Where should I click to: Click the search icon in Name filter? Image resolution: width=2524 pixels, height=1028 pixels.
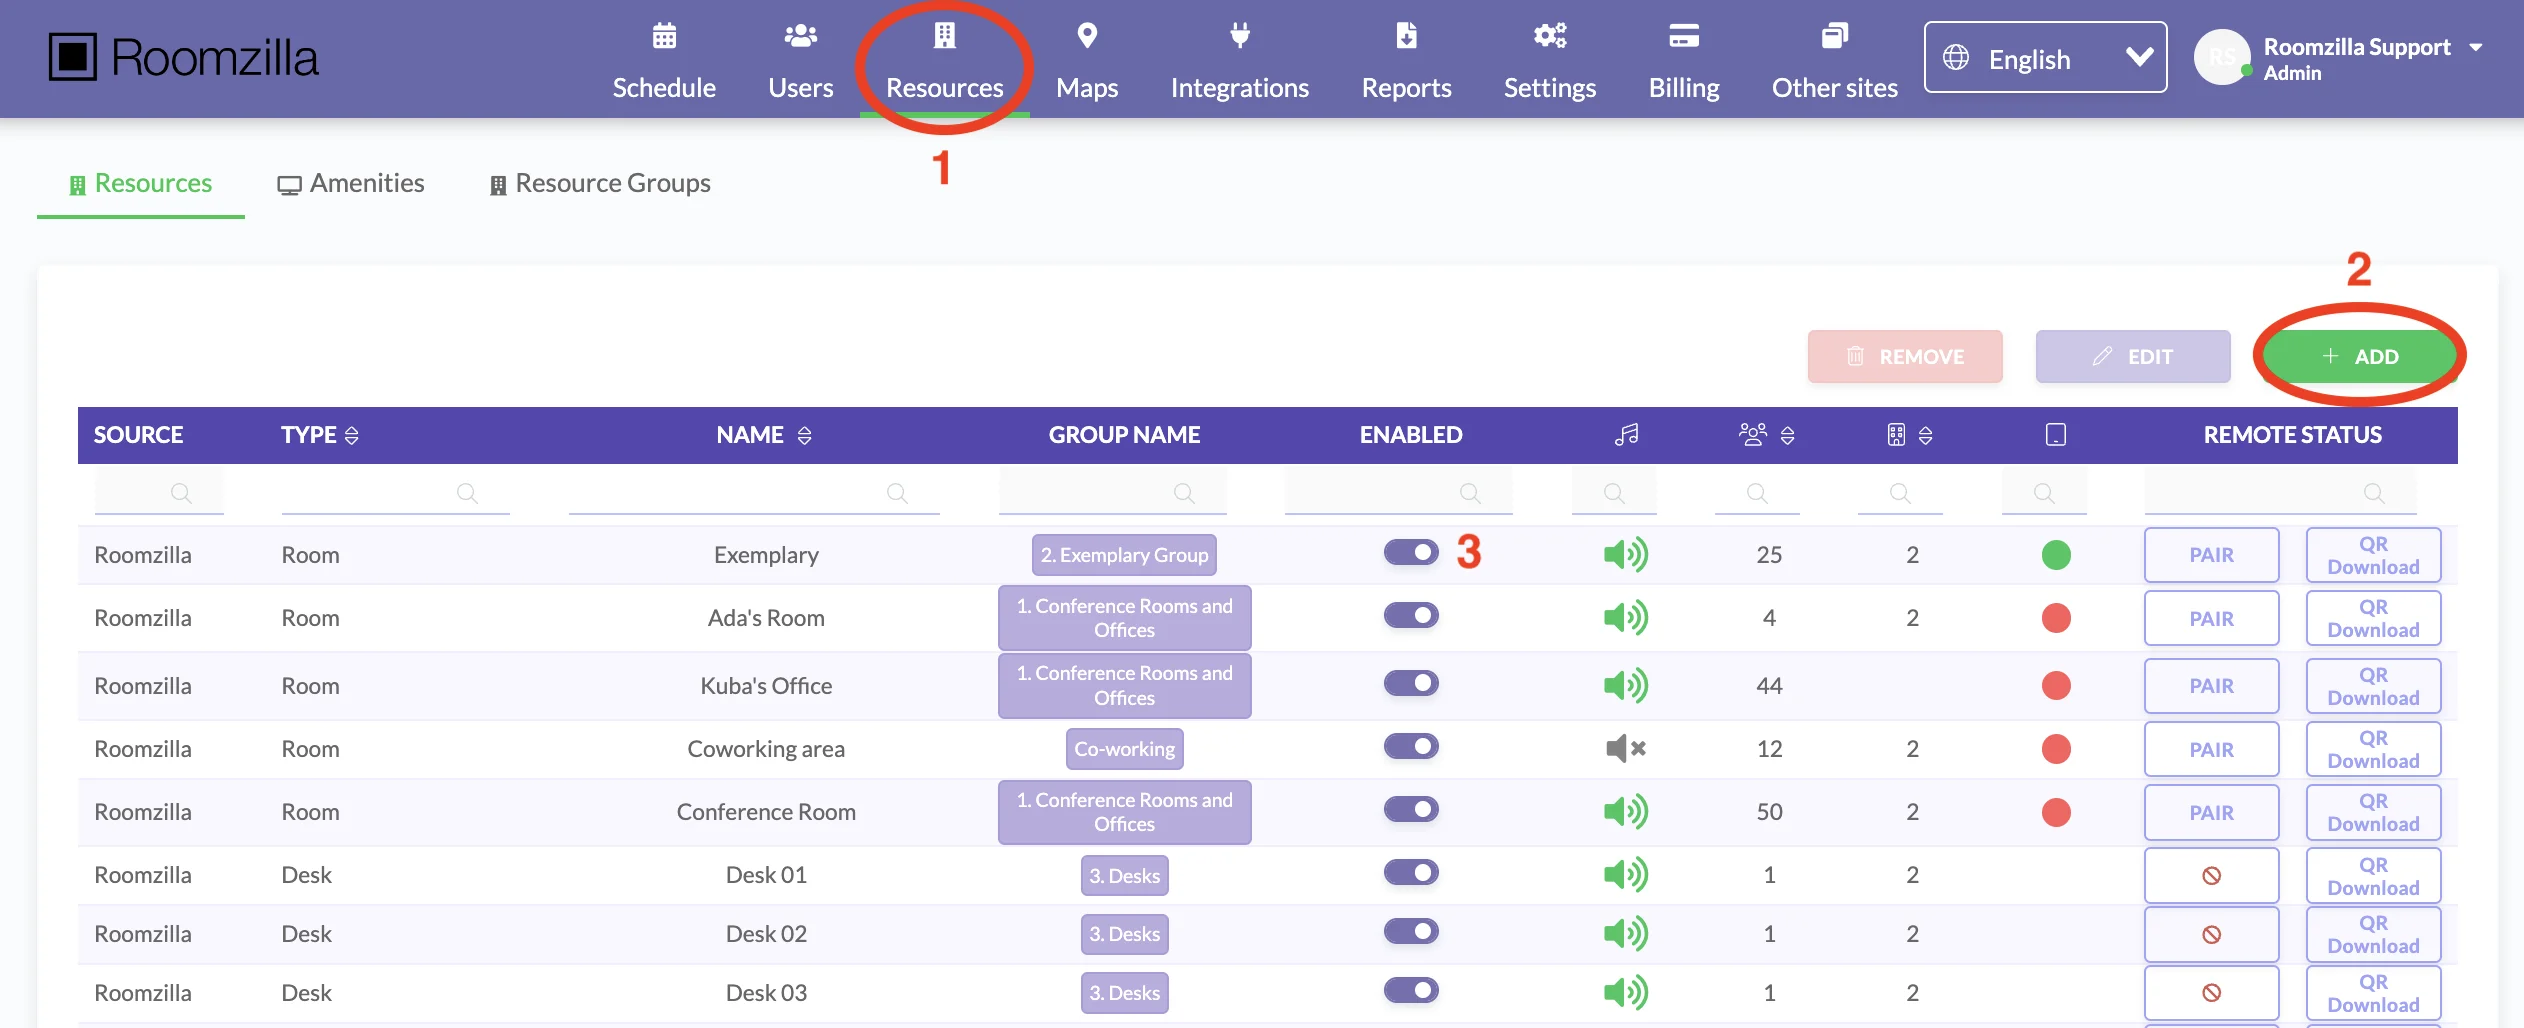(897, 493)
